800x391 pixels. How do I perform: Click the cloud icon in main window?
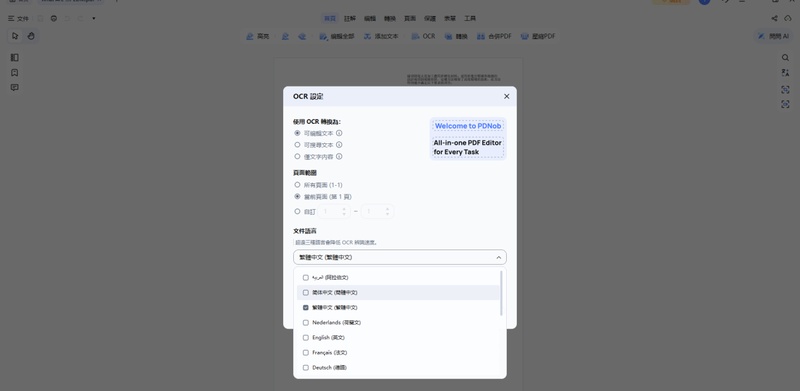(788, 18)
